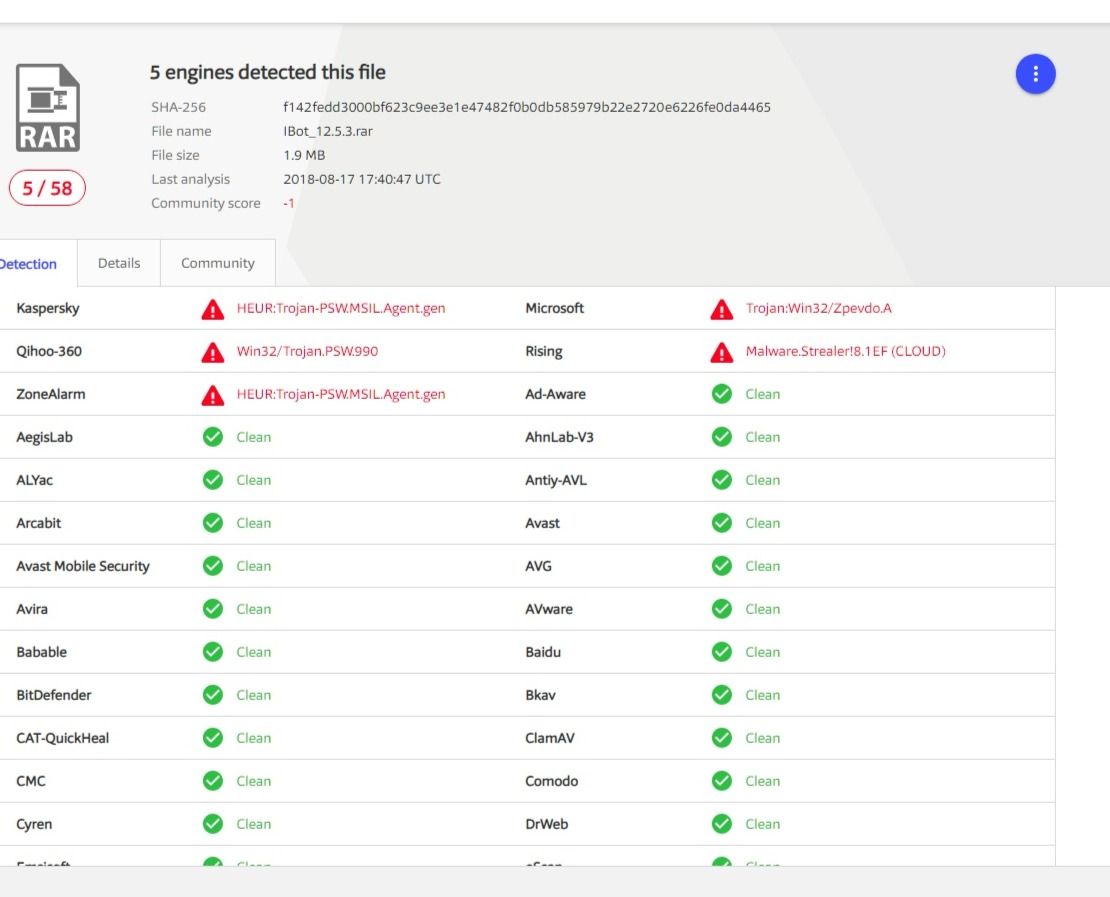
Task: Click the Cyren engine name
Action: point(34,825)
